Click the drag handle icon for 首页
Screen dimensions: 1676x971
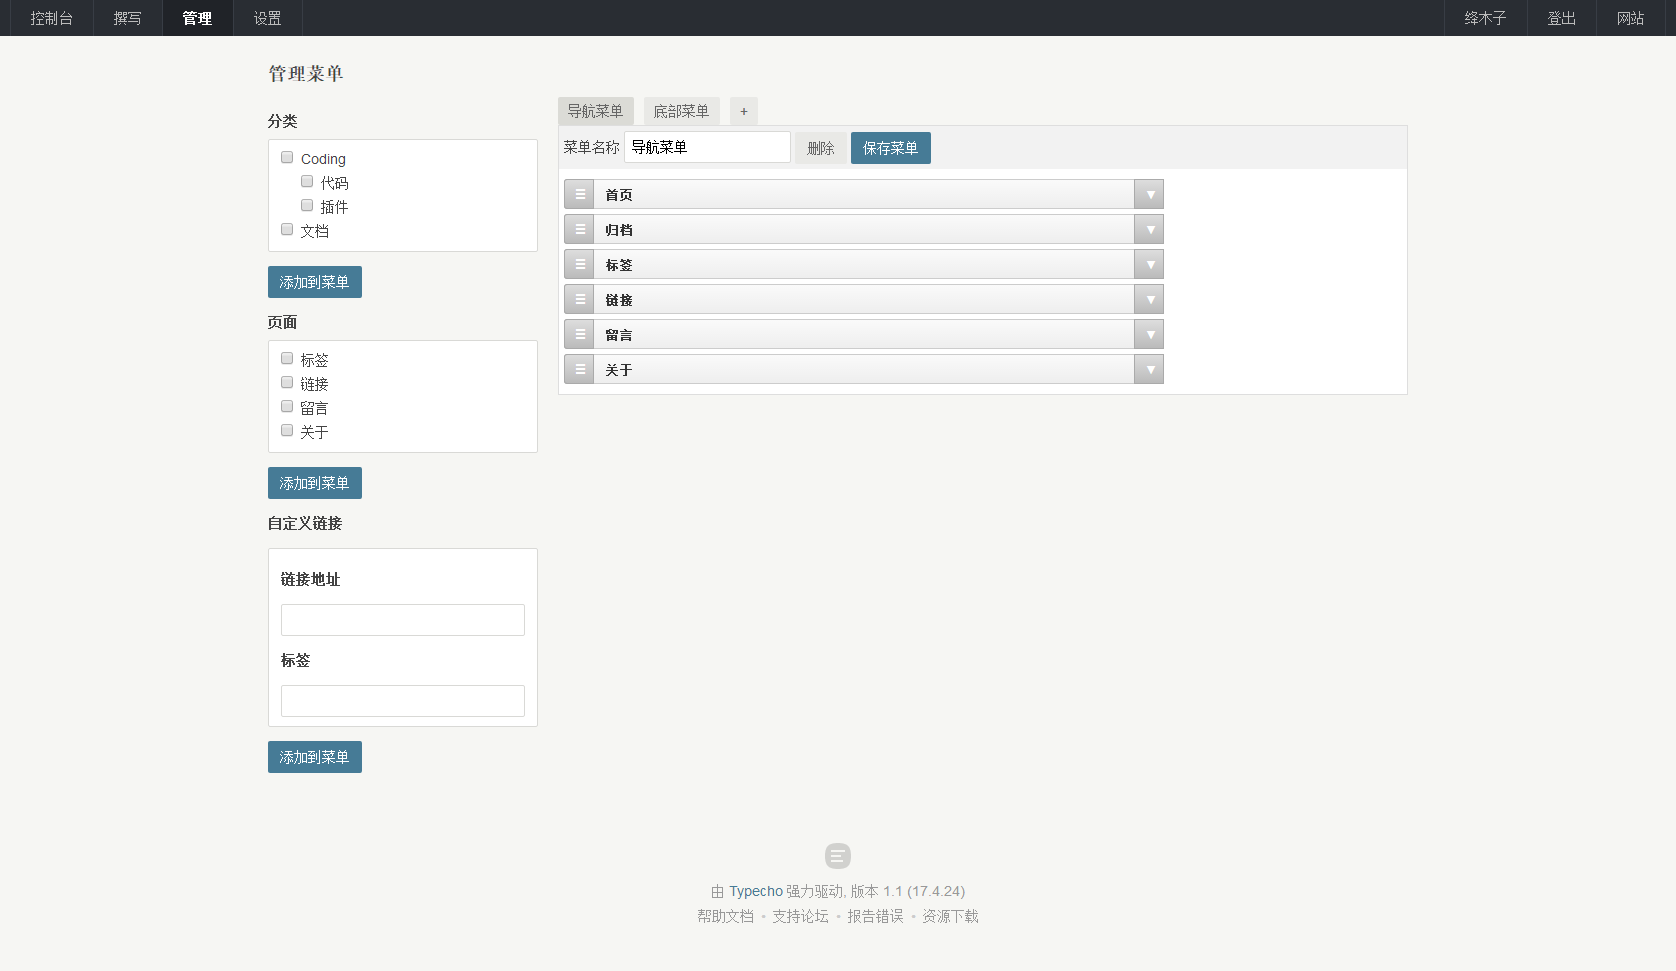579,194
